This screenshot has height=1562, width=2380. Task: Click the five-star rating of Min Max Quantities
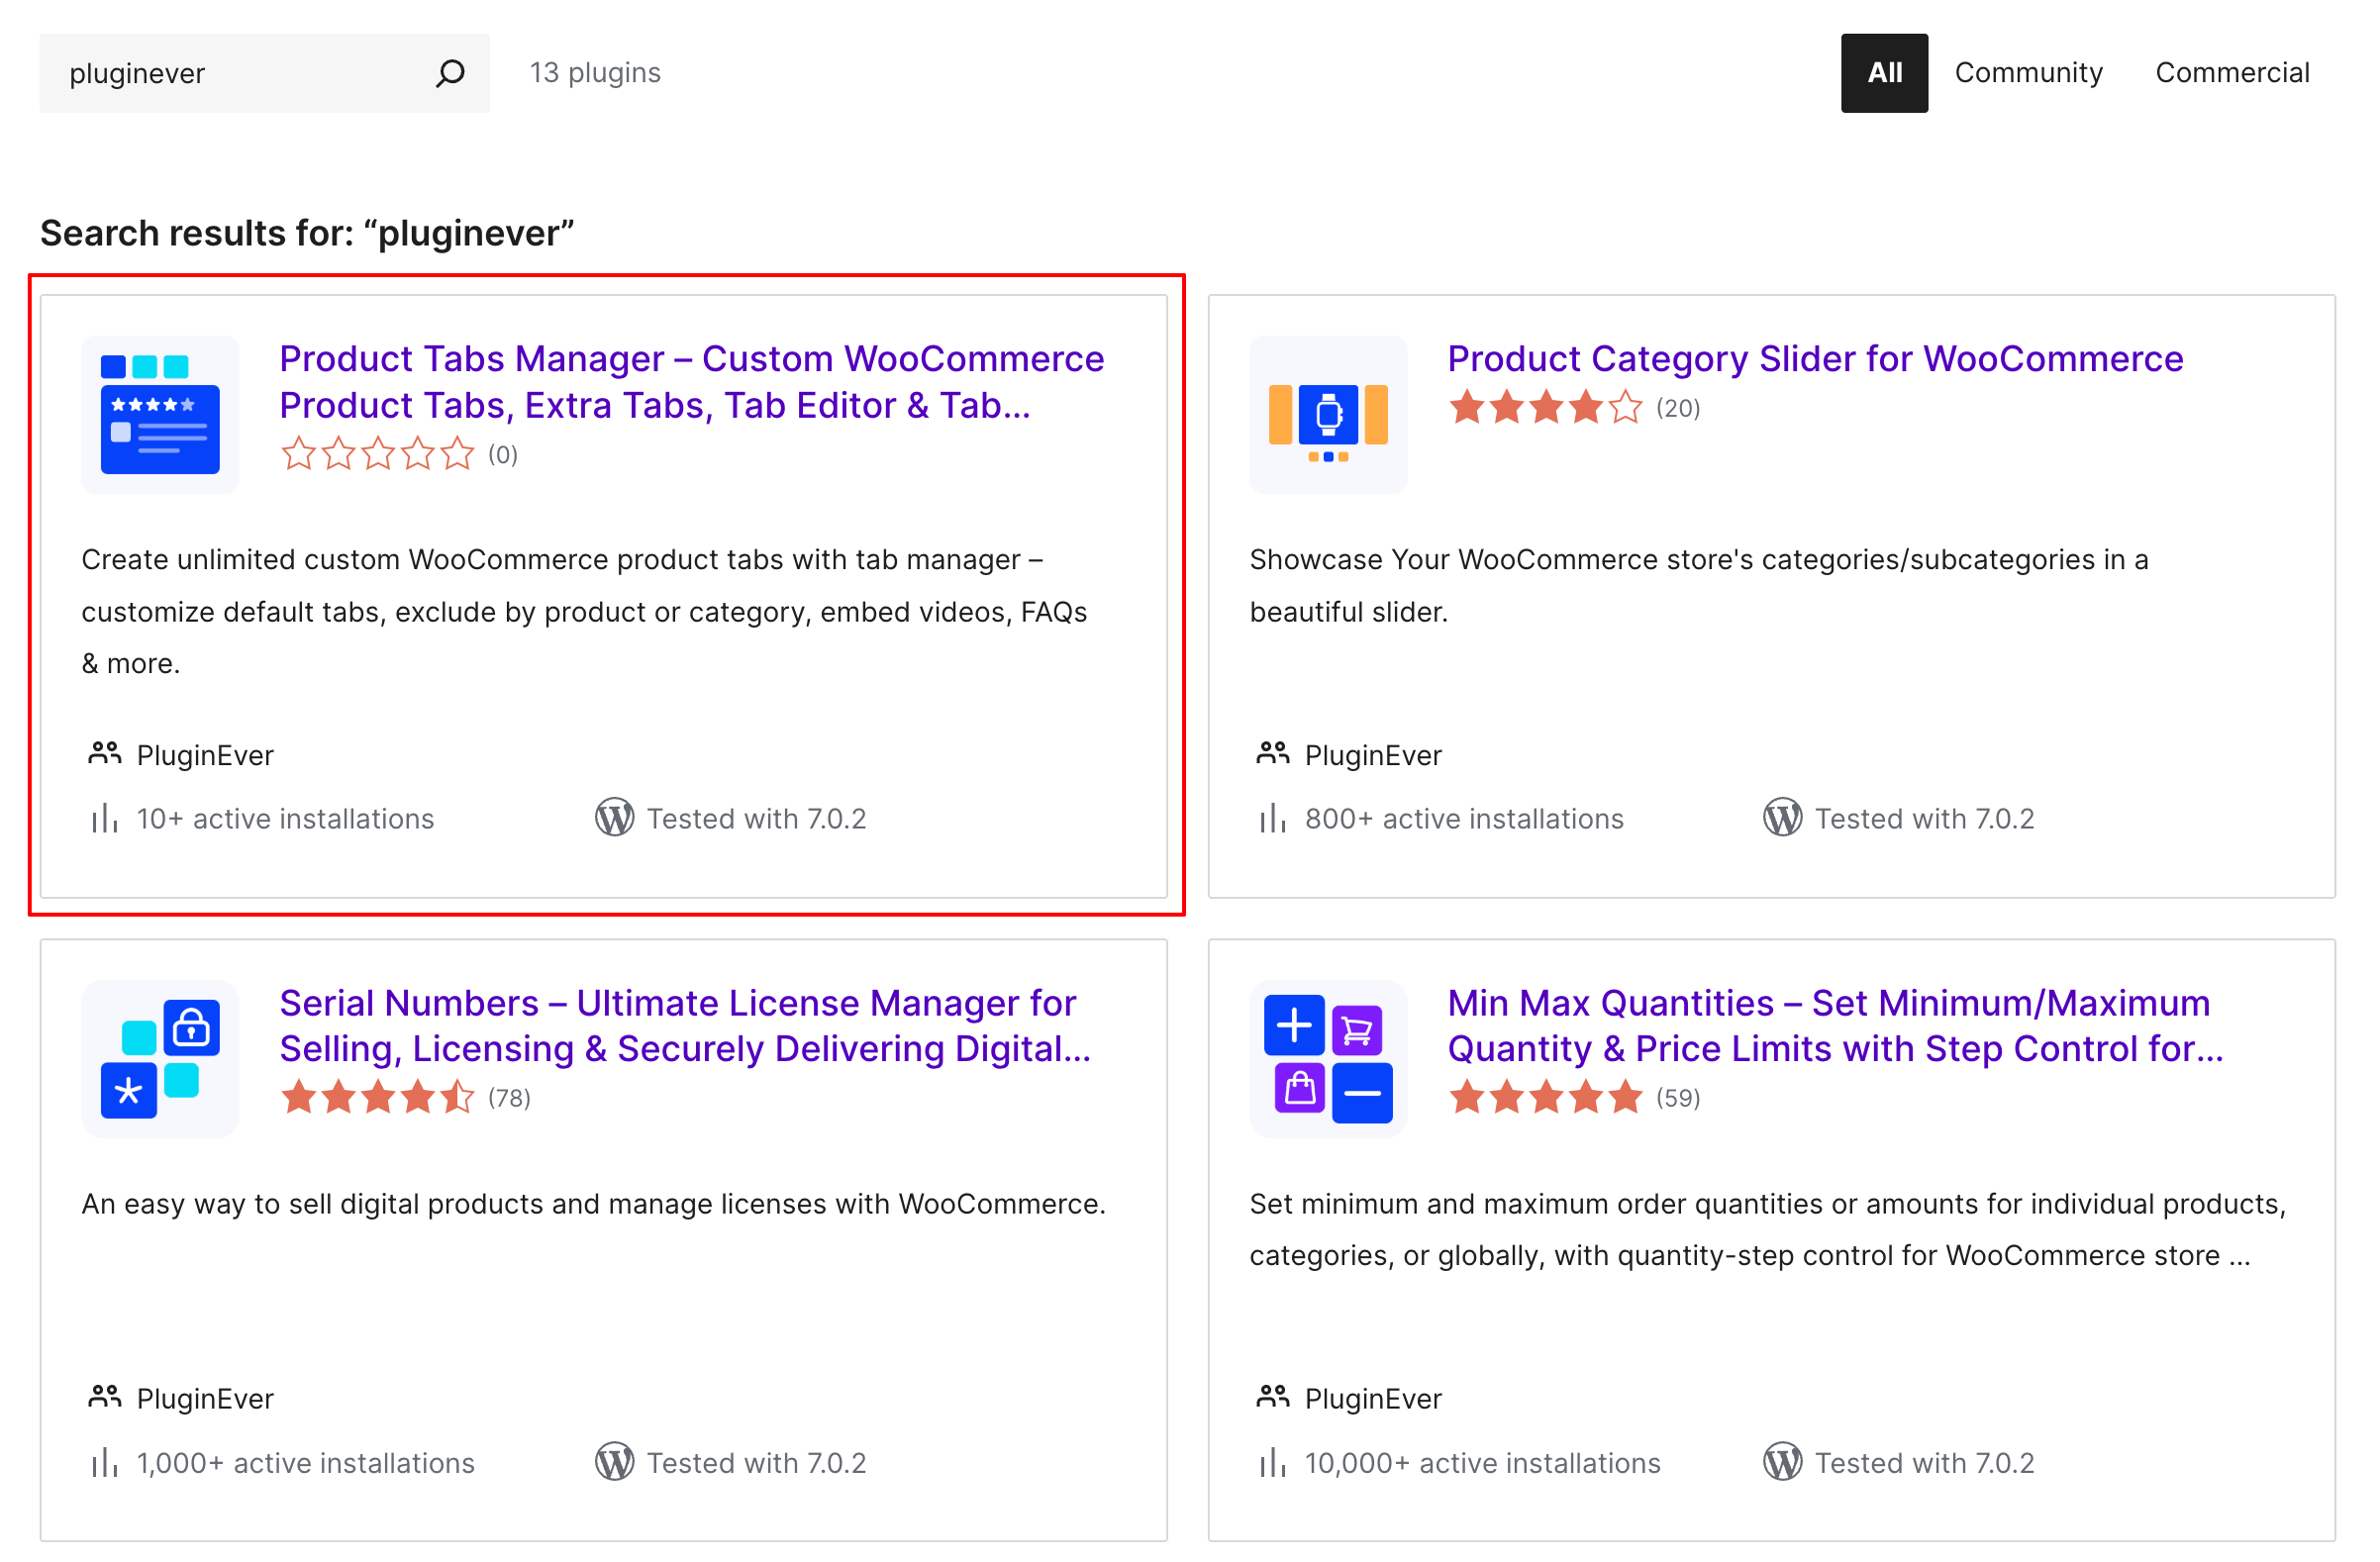click(x=1546, y=1097)
